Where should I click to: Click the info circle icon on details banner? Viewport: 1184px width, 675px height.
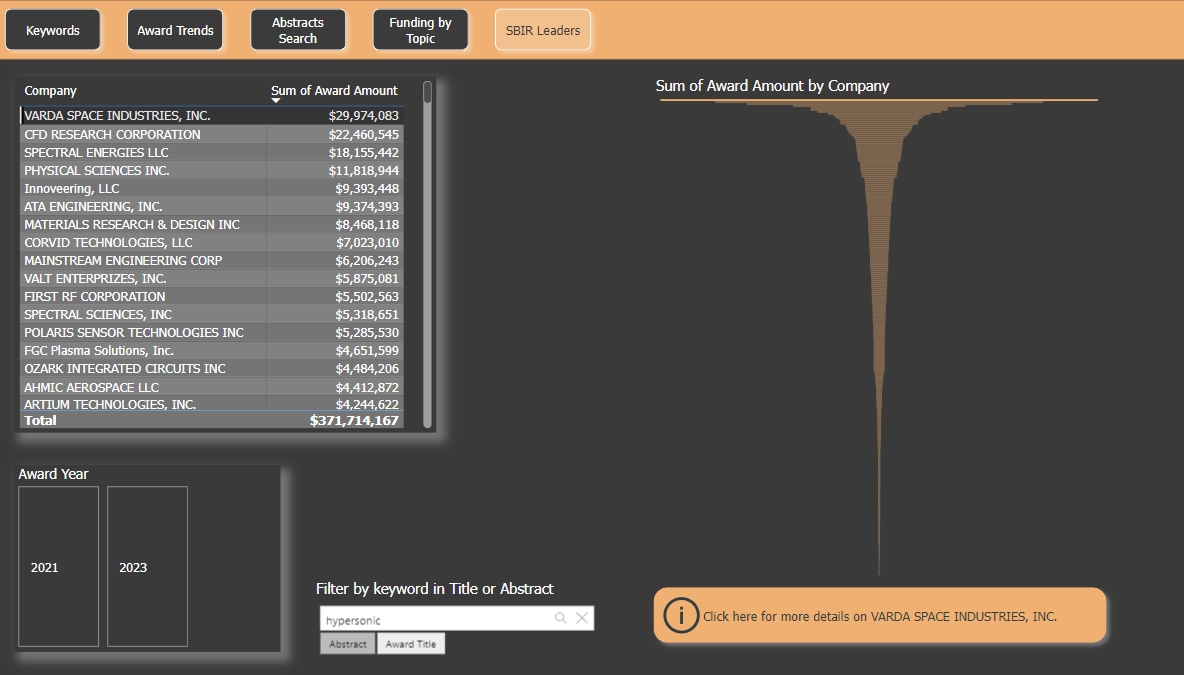(x=680, y=615)
